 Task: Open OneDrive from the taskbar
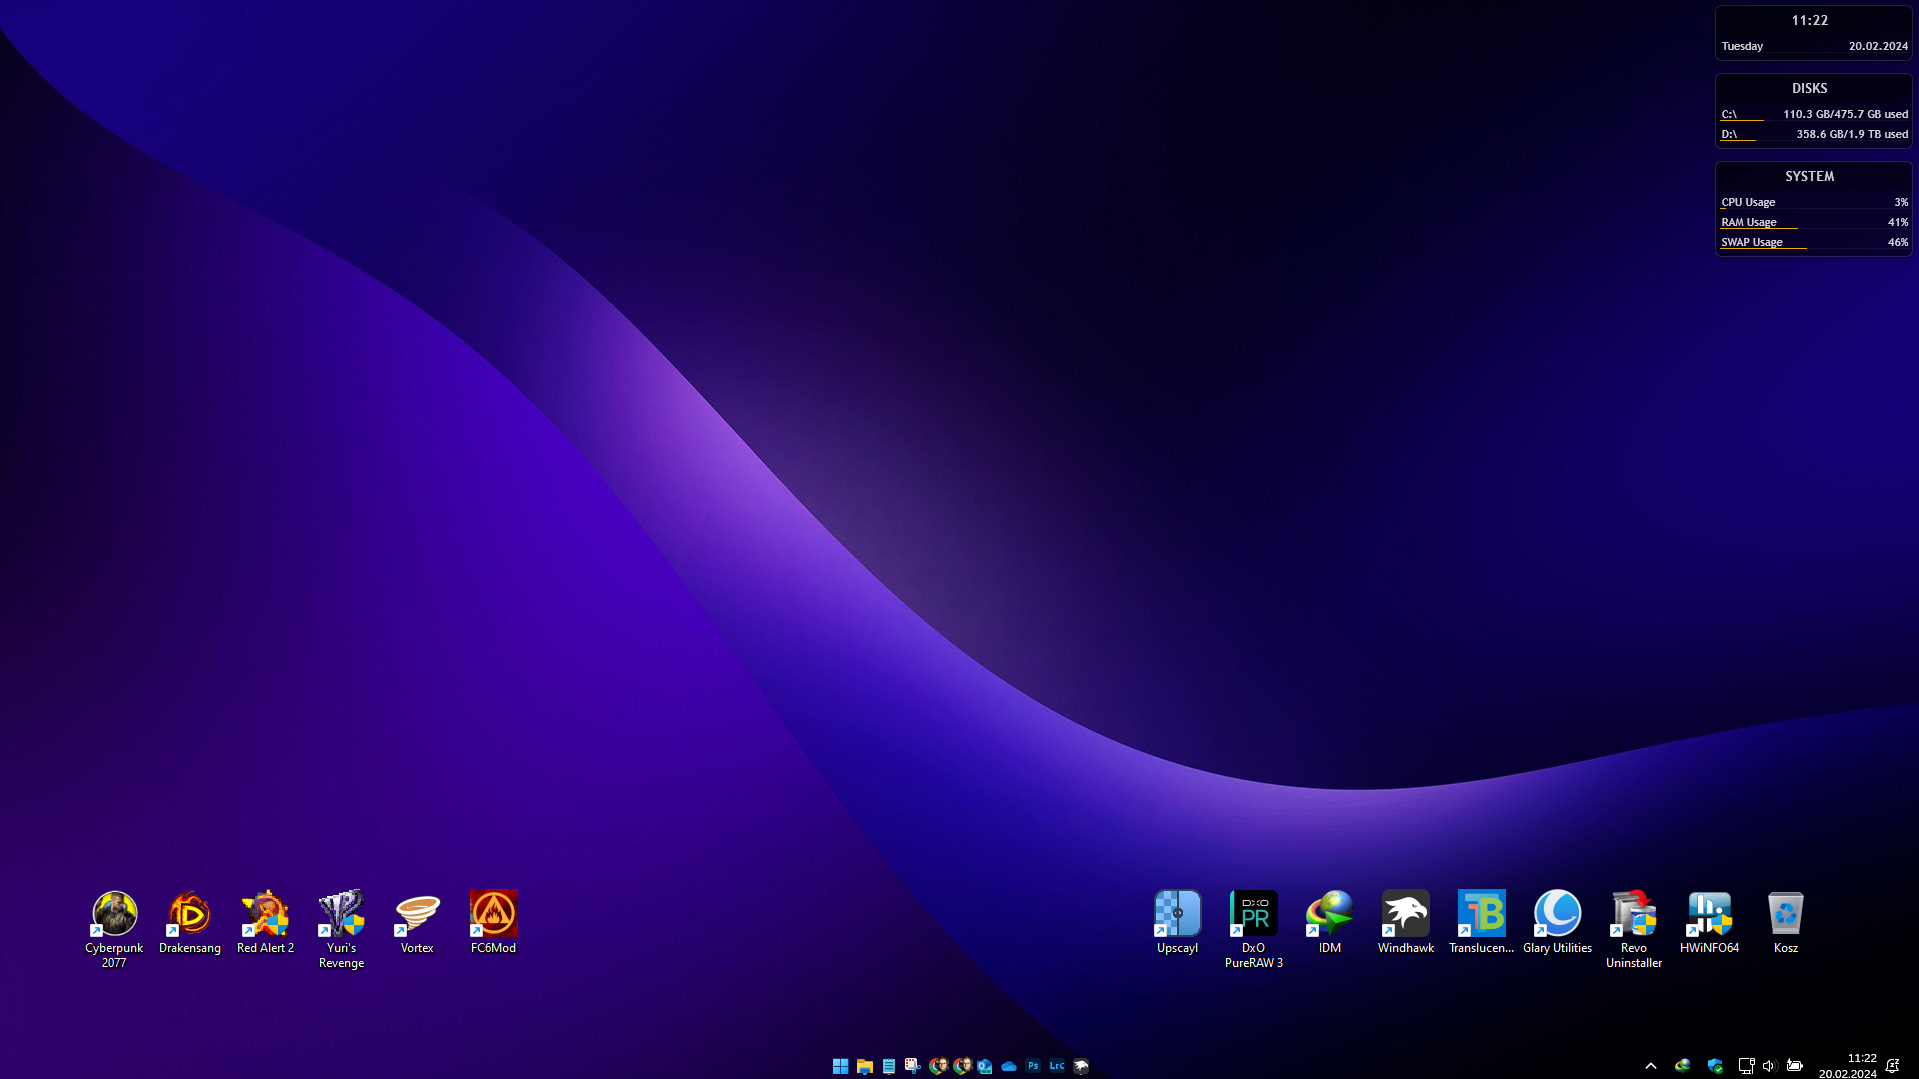tap(1009, 1066)
